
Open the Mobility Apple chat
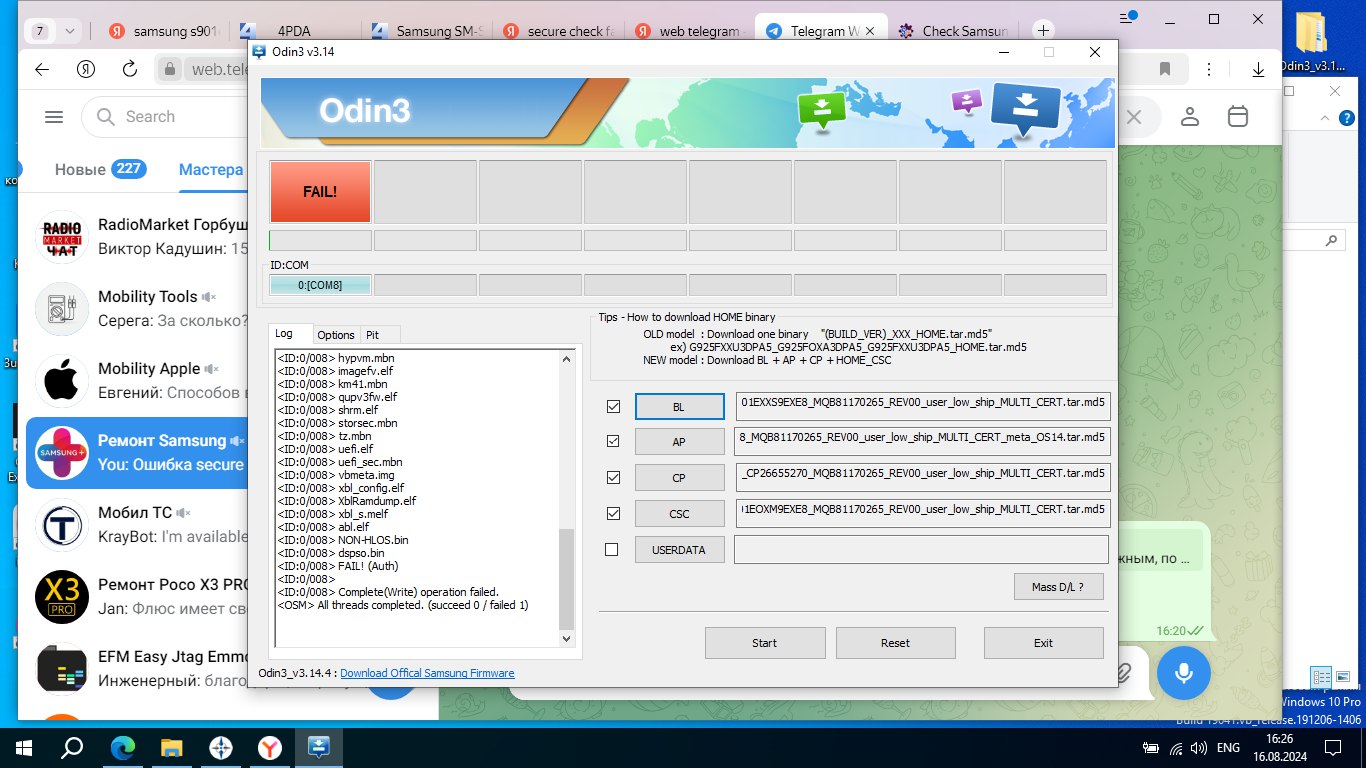137,381
